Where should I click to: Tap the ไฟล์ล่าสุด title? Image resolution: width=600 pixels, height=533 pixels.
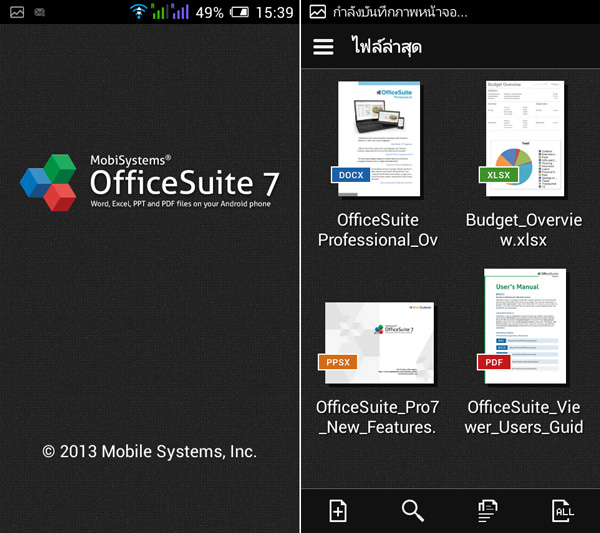pos(386,46)
